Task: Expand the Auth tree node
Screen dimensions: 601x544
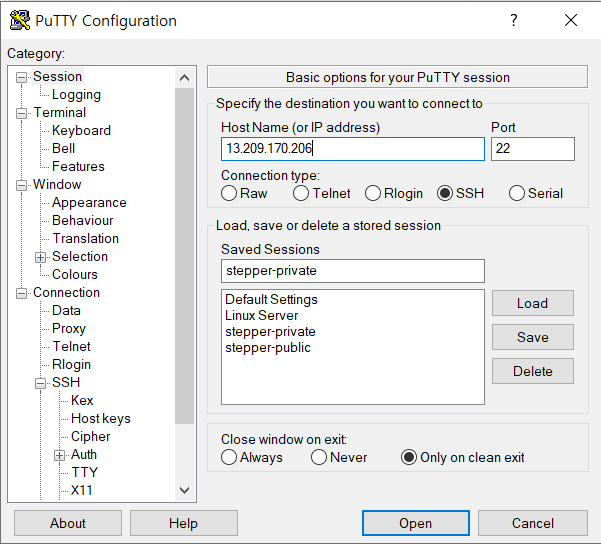Action: [59, 455]
